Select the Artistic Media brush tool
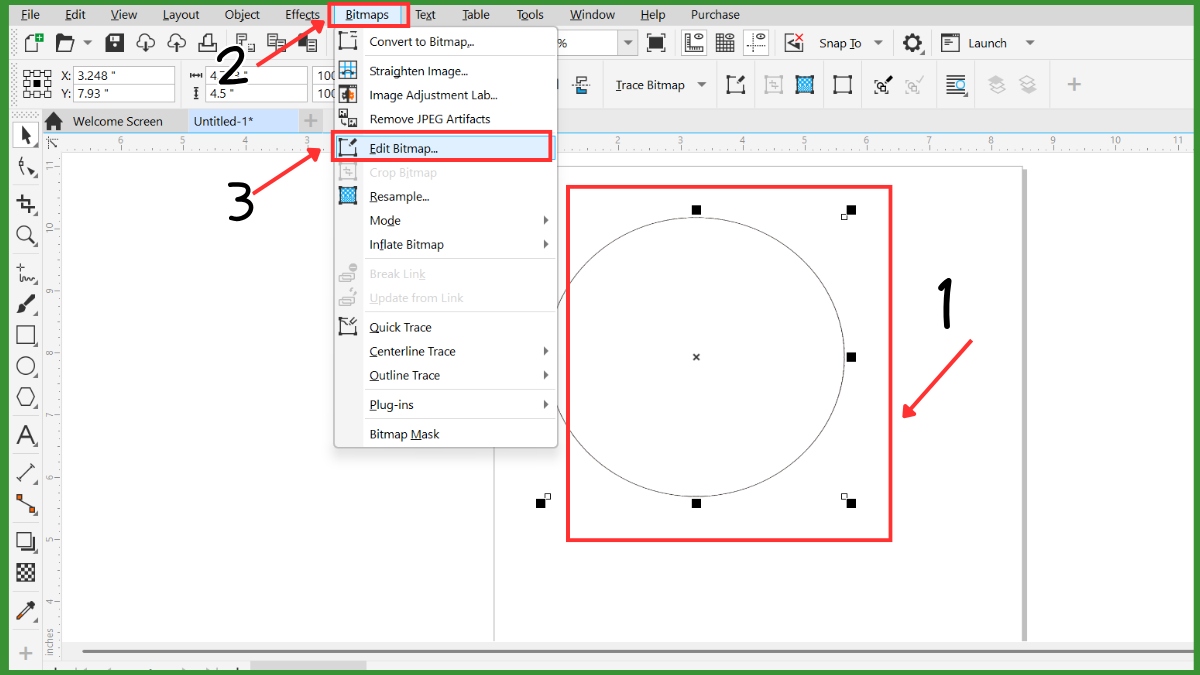Image resolution: width=1200 pixels, height=675 pixels. coord(26,304)
